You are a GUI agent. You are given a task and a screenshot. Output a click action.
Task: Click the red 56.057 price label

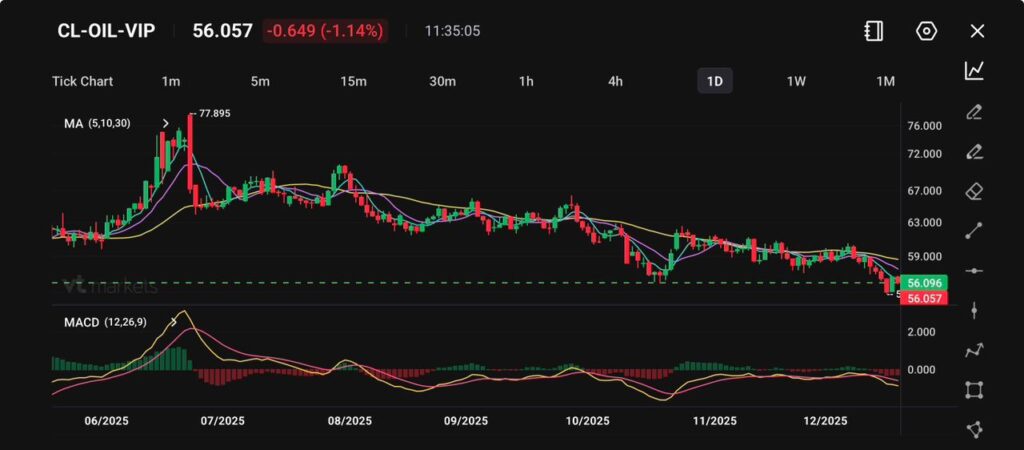[x=924, y=298]
